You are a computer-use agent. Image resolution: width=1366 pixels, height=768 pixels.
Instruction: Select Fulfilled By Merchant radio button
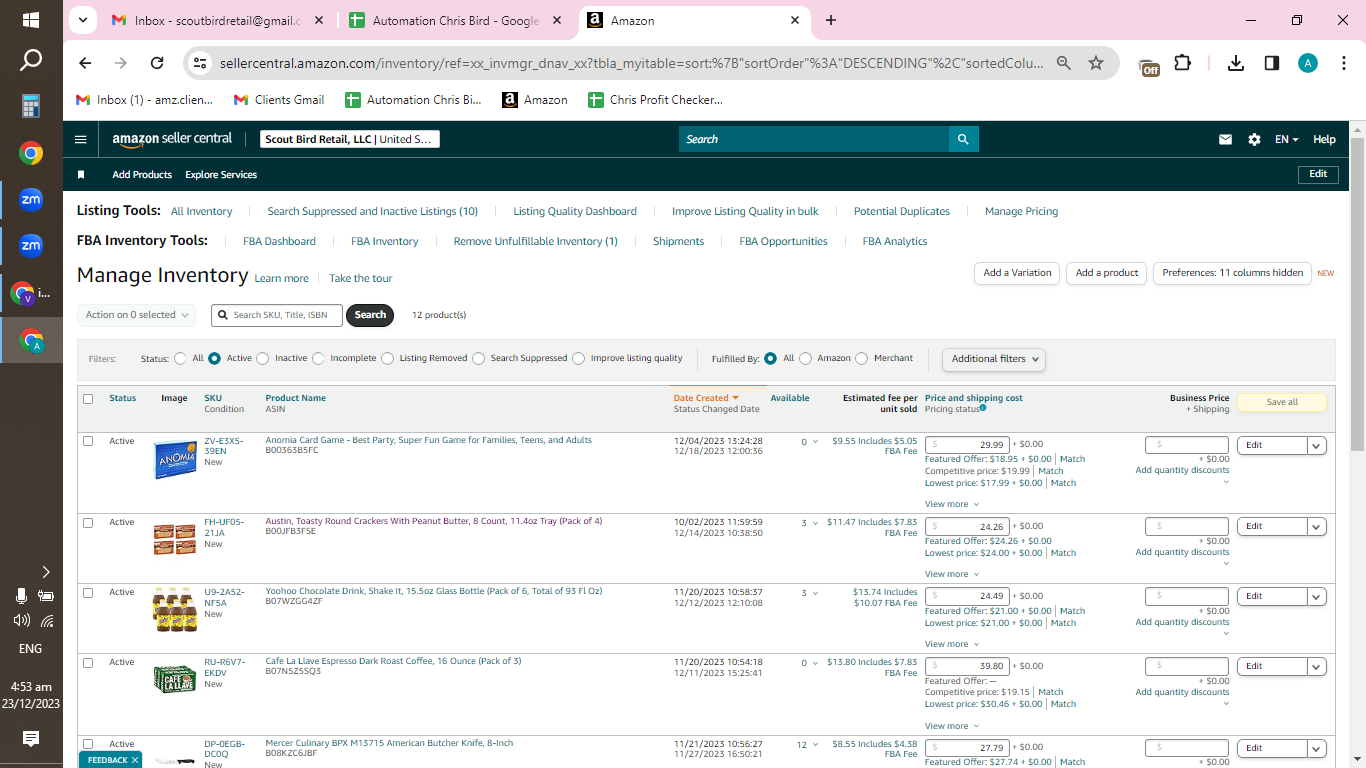click(861, 358)
